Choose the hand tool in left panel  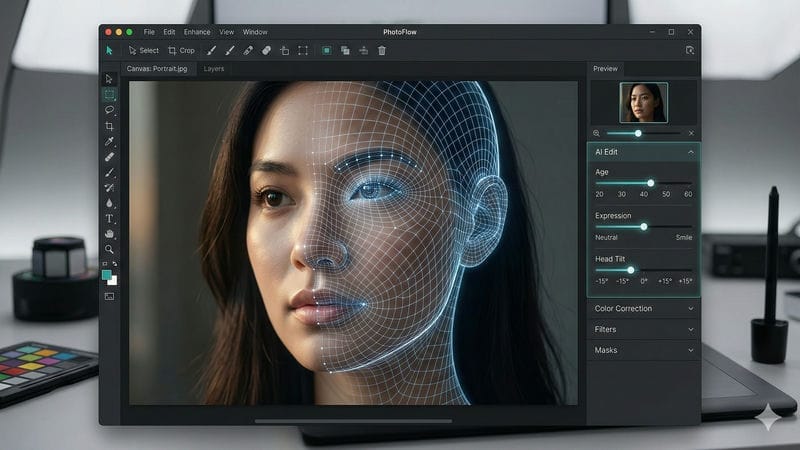pos(109,234)
